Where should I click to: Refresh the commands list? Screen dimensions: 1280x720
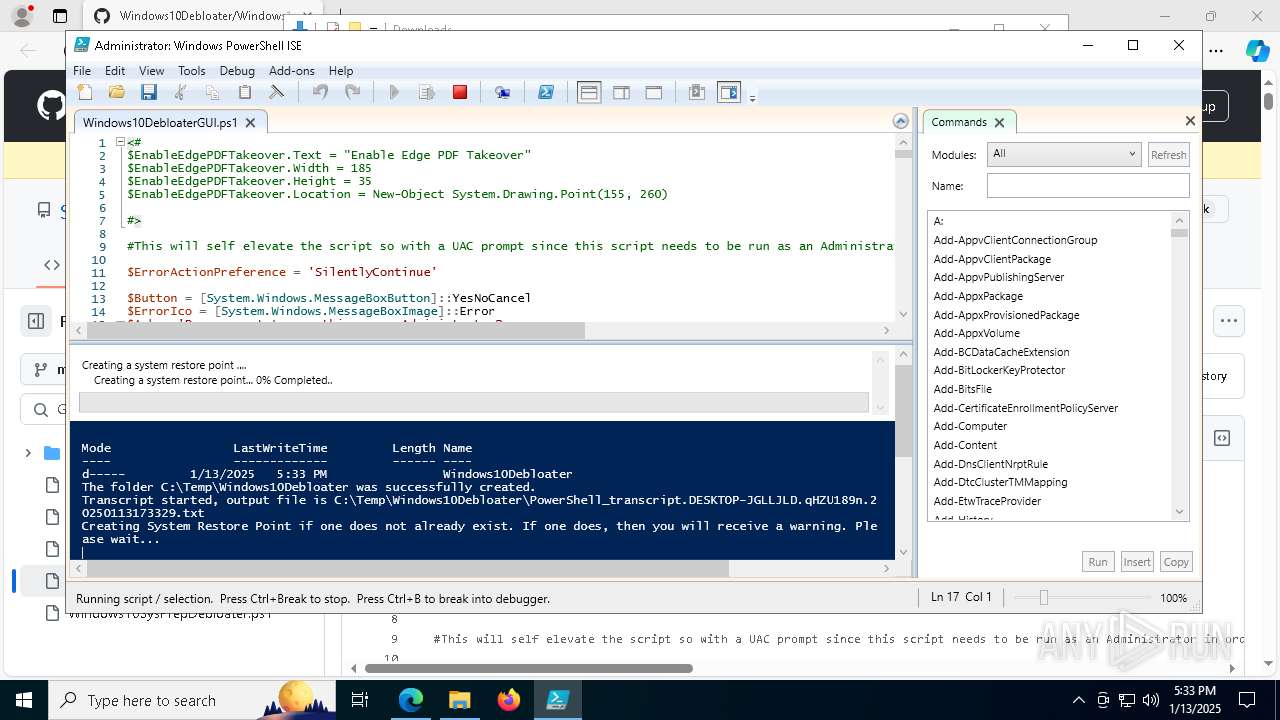(1168, 155)
